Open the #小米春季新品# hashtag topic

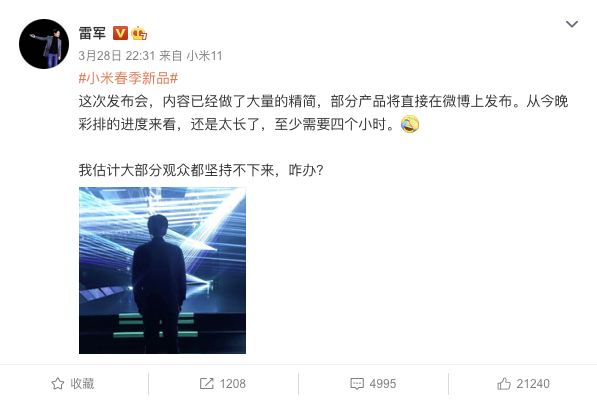[128, 78]
